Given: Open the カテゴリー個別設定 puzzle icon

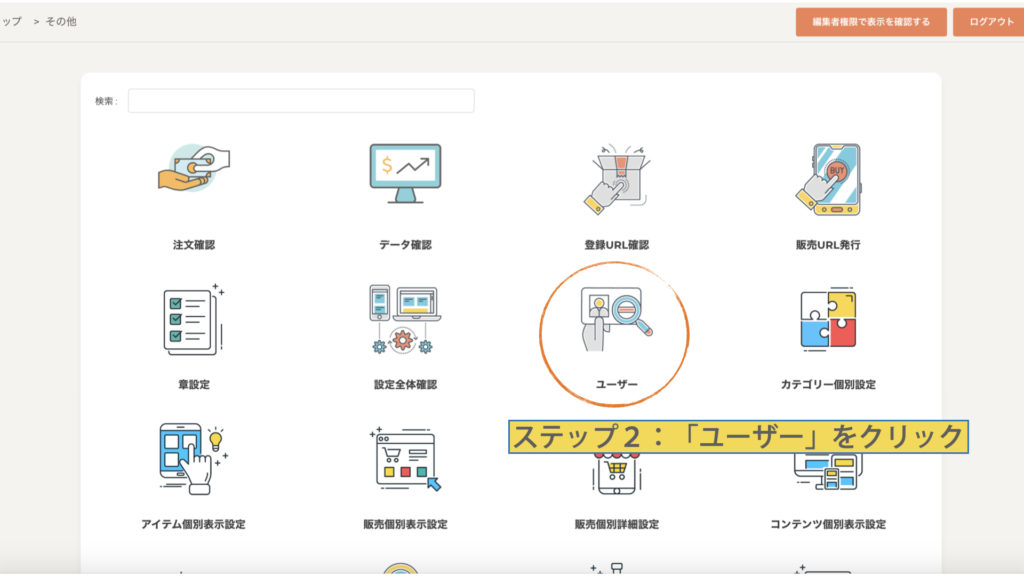Looking at the screenshot, I should point(828,319).
